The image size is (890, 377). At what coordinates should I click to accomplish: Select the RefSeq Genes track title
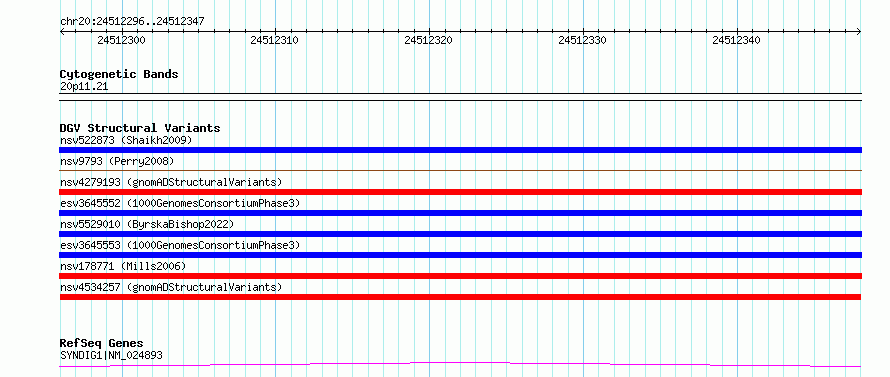pos(101,344)
